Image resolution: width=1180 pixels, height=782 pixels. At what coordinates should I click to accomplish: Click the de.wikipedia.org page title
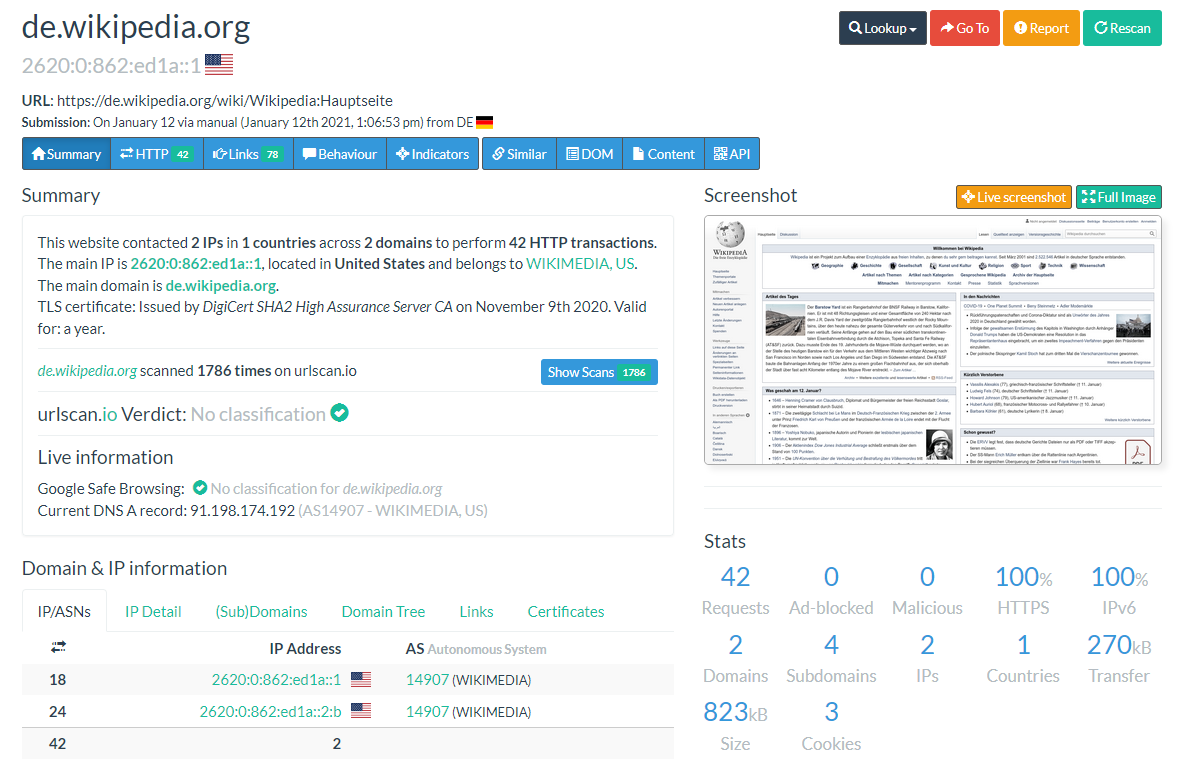(135, 26)
